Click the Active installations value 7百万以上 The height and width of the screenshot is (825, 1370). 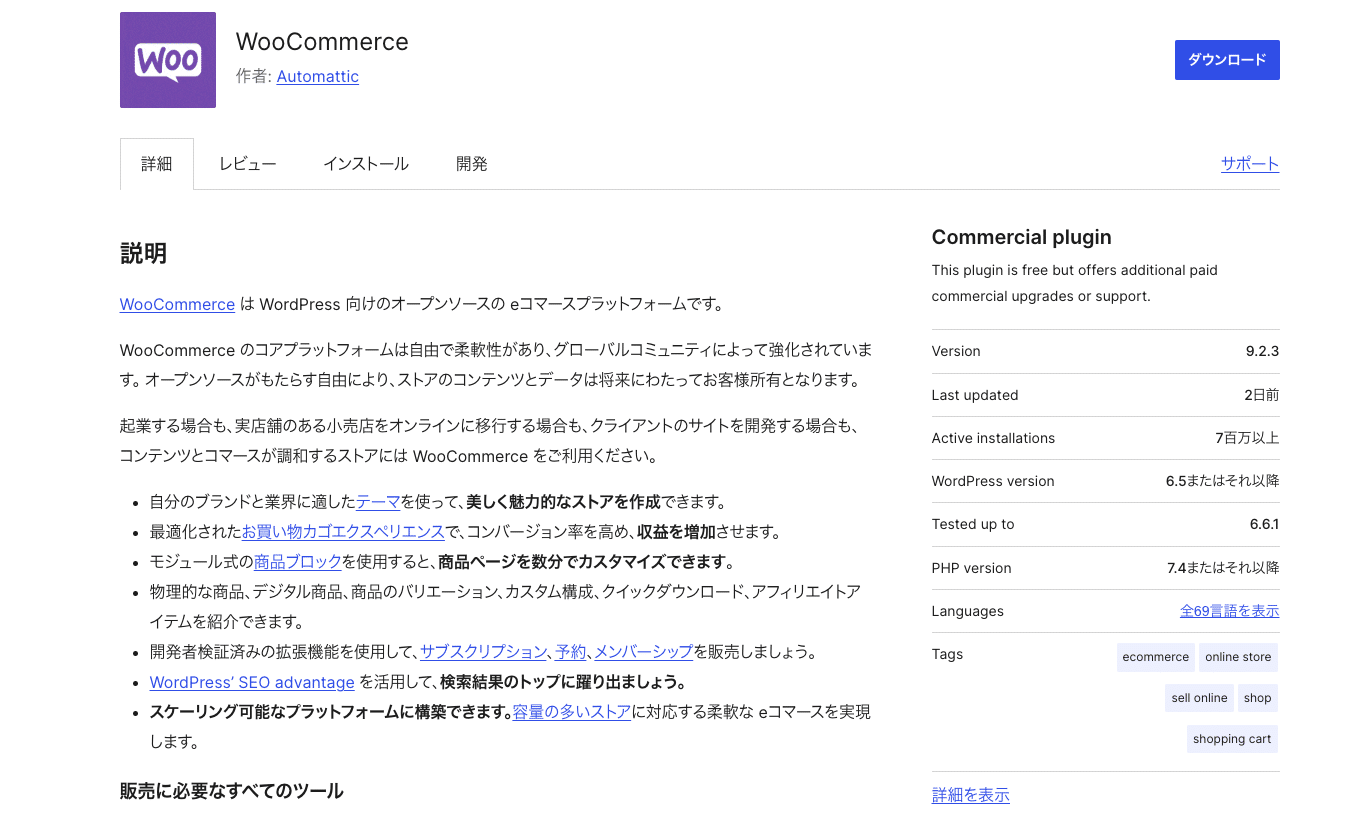pyautogui.click(x=1247, y=438)
